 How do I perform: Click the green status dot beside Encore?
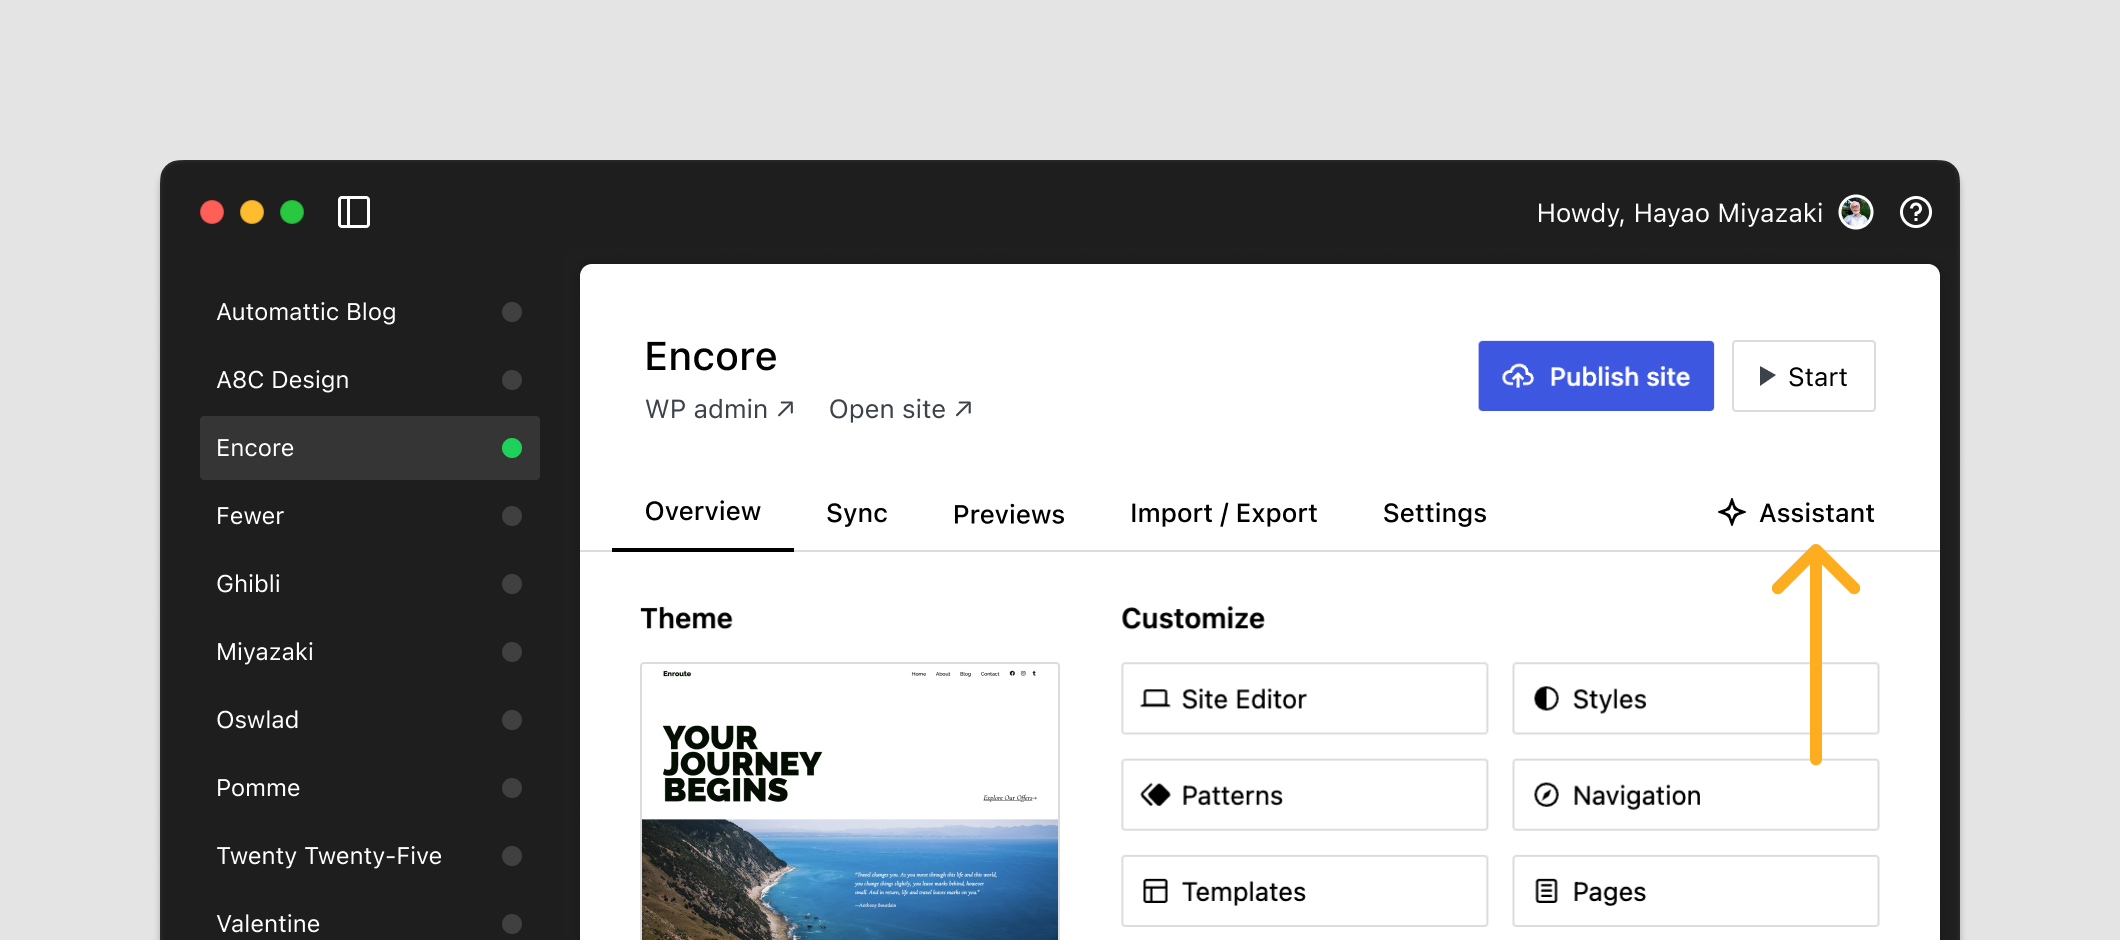coord(512,448)
